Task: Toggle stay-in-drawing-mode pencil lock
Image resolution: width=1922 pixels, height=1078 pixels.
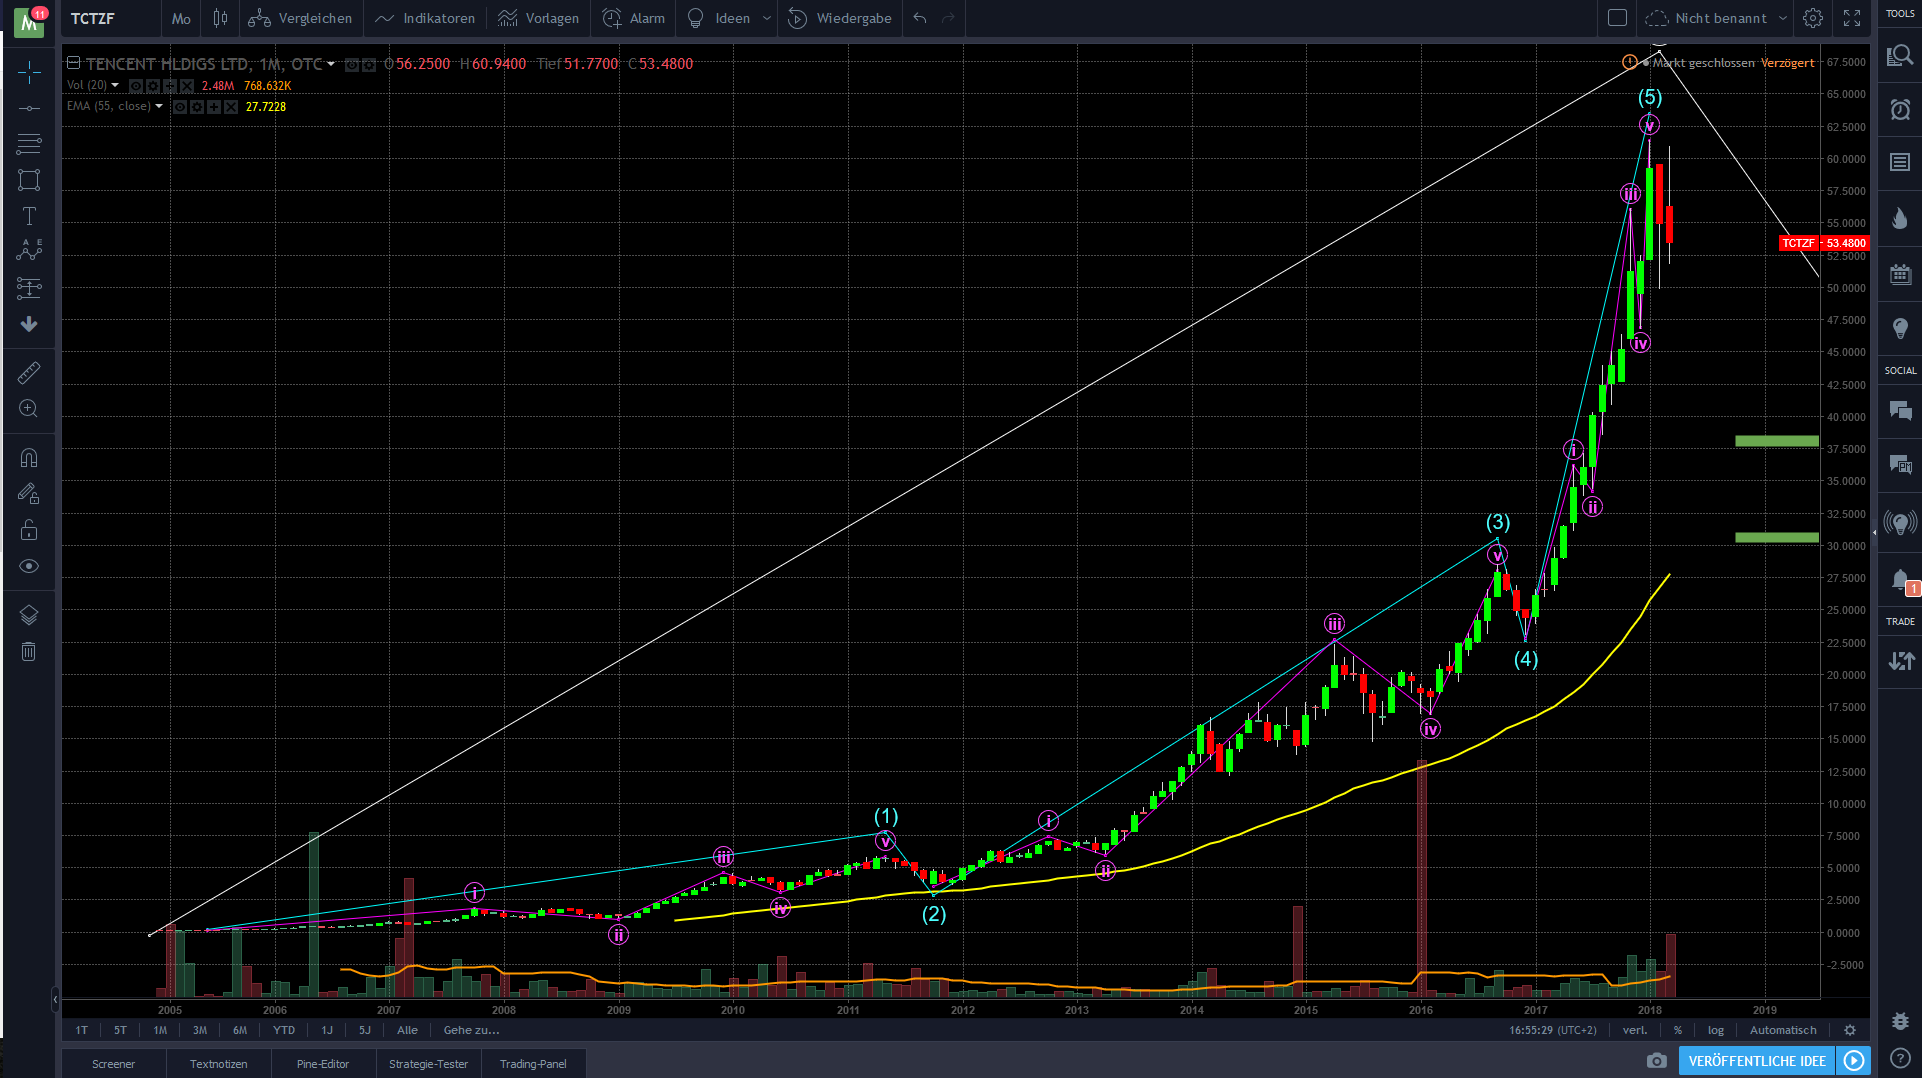Action: (29, 494)
